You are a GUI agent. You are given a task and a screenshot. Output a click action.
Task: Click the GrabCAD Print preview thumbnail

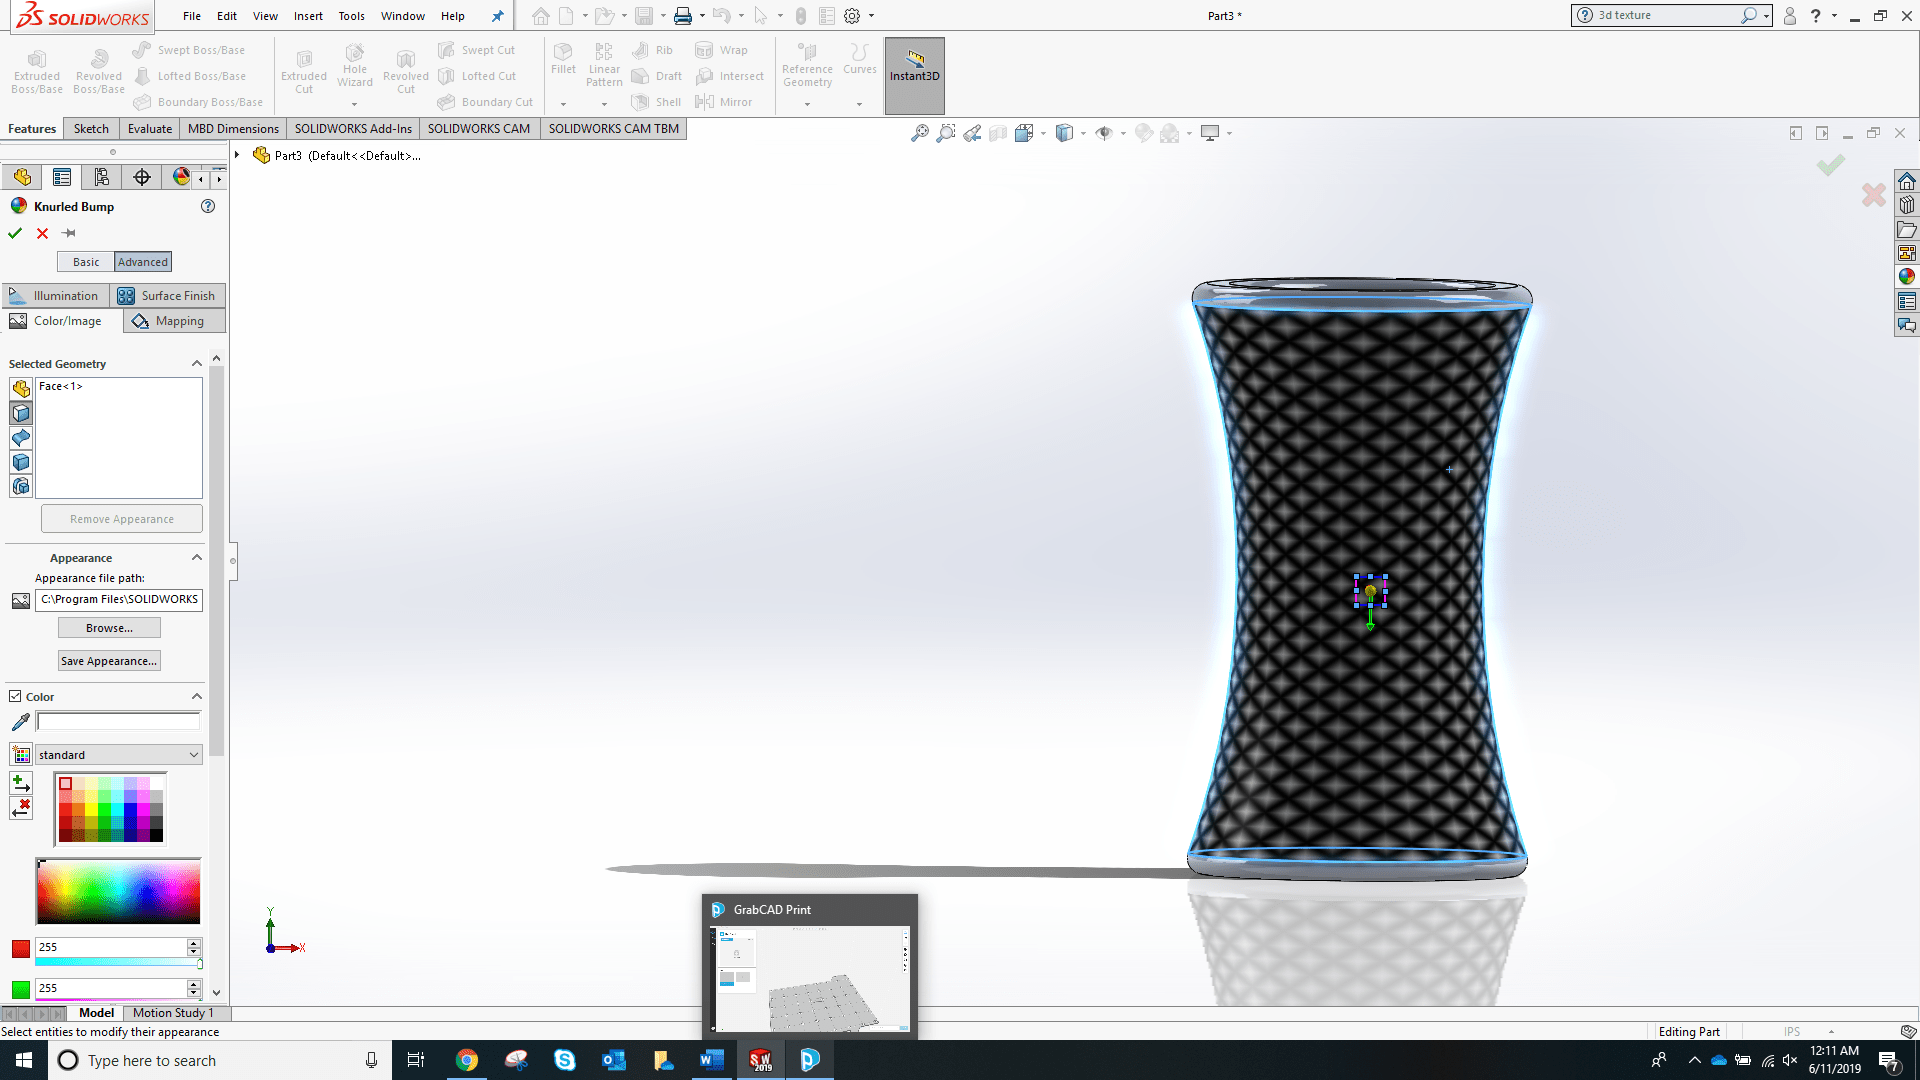pos(810,978)
